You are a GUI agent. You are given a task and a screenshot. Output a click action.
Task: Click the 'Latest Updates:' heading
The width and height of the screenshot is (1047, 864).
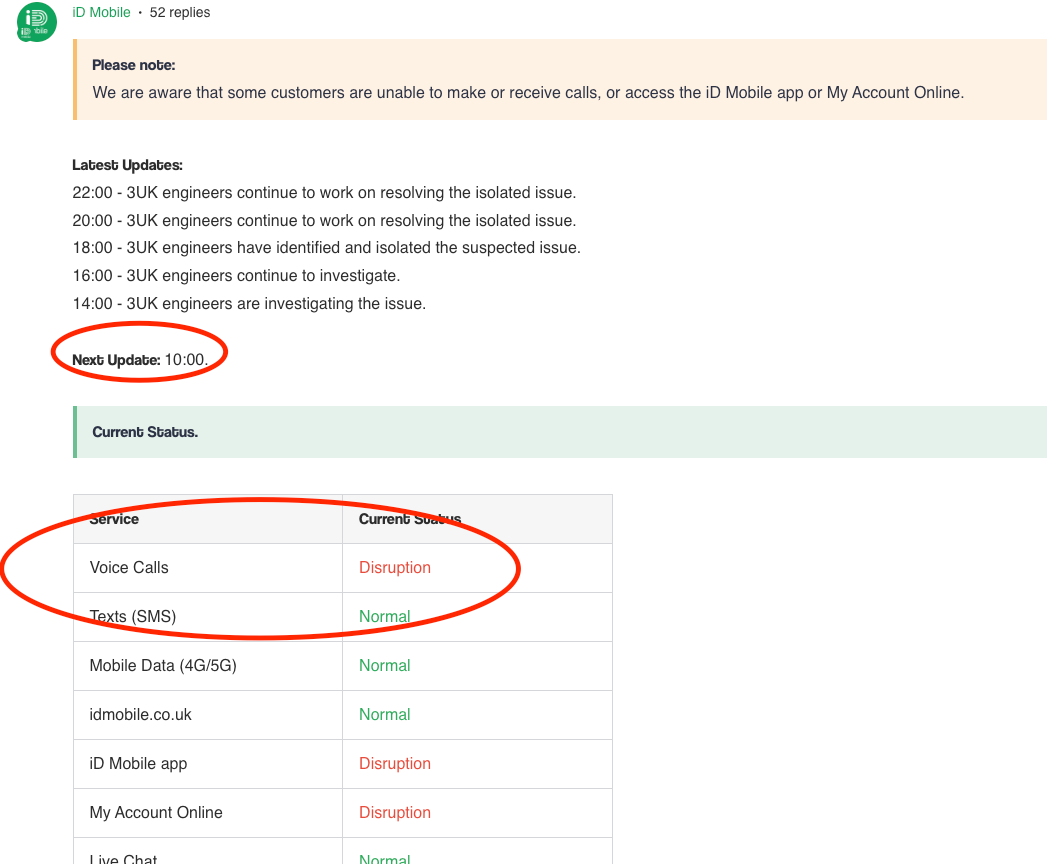128,165
